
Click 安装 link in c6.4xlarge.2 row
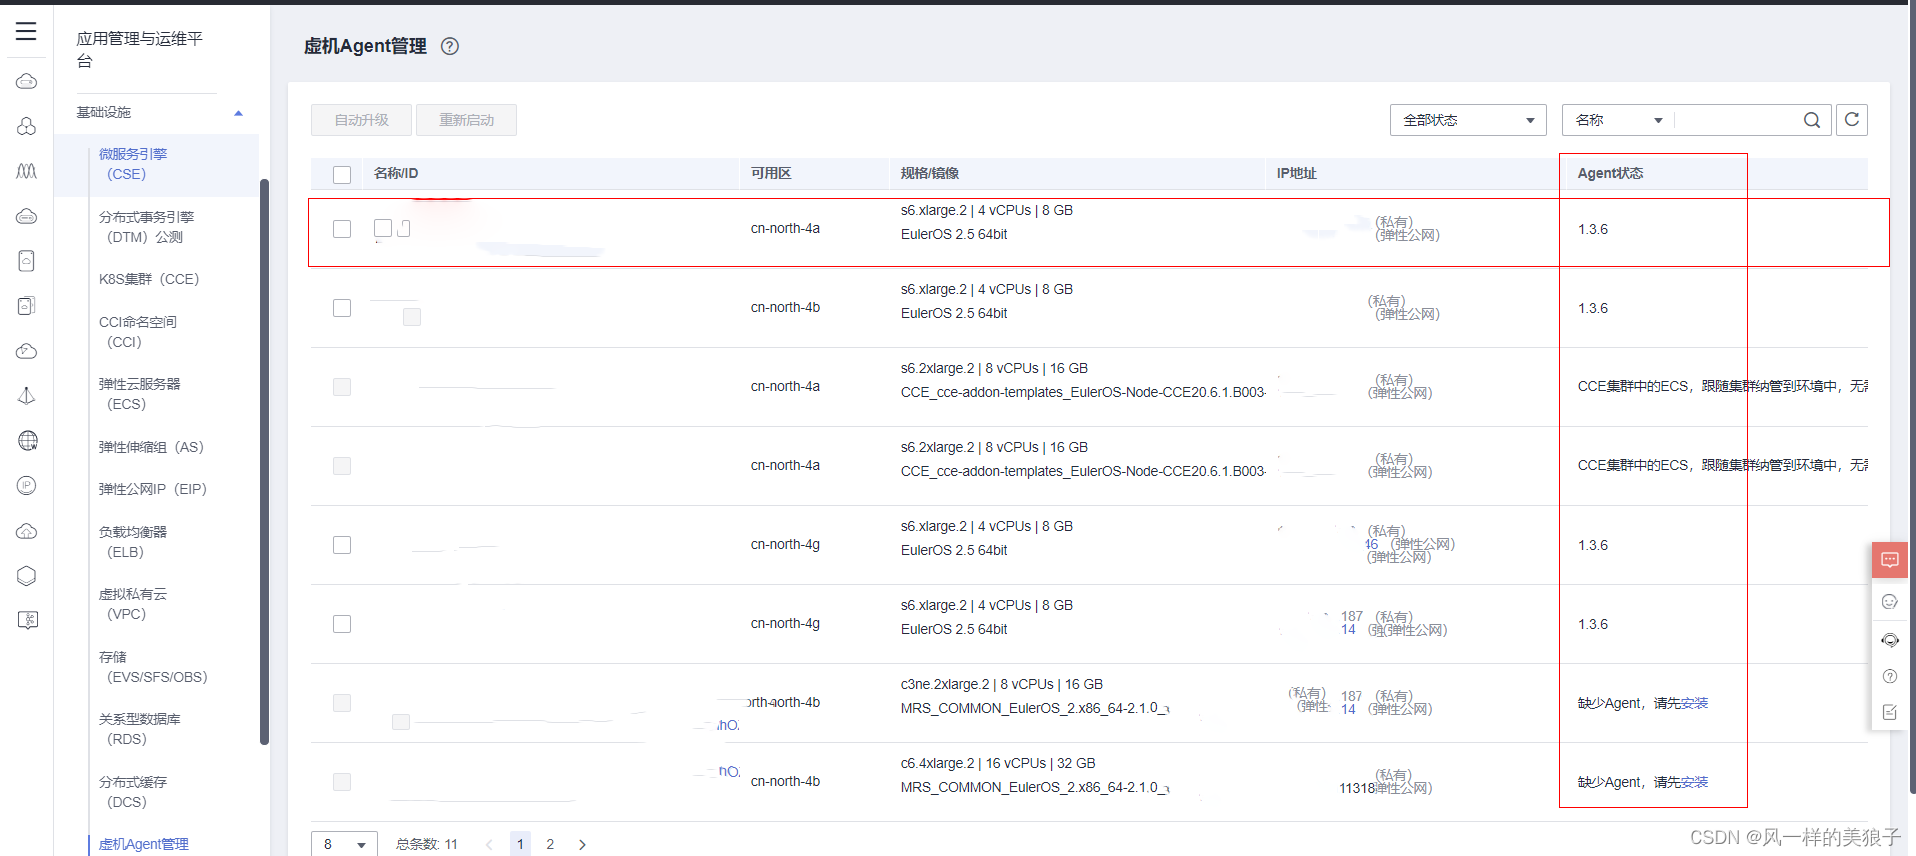[1694, 782]
